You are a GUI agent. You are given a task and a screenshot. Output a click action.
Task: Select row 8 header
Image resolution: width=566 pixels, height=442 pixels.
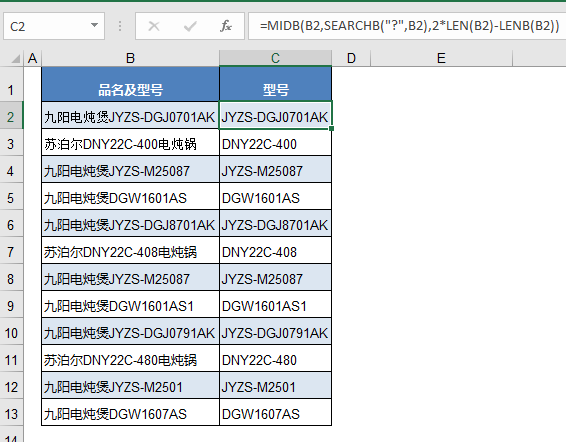[11, 277]
